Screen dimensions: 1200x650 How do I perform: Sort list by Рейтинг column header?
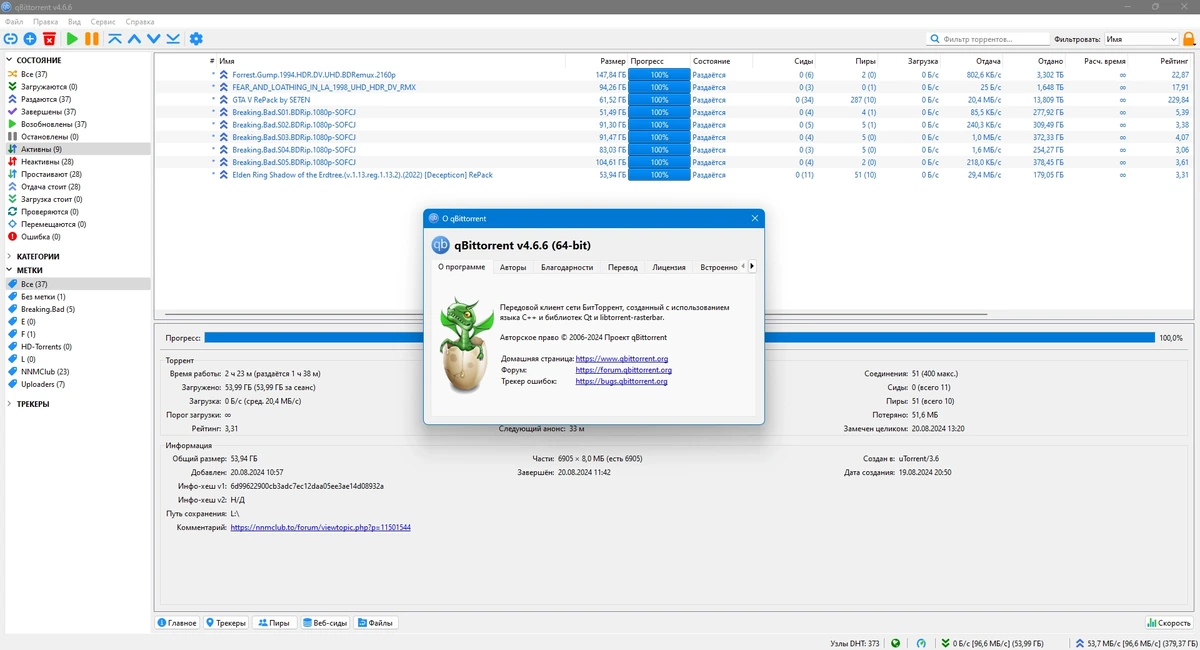(1175, 61)
